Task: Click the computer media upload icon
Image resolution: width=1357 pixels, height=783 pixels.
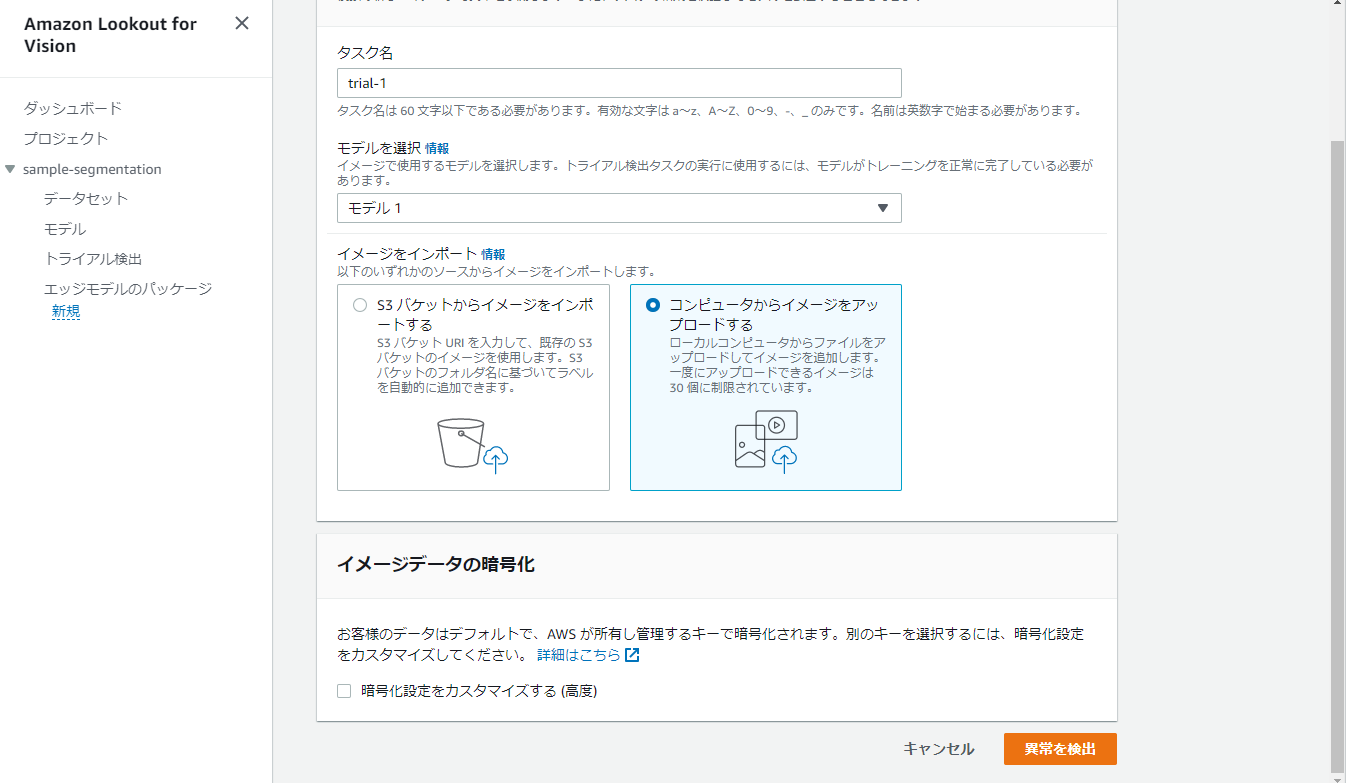Action: point(766,440)
